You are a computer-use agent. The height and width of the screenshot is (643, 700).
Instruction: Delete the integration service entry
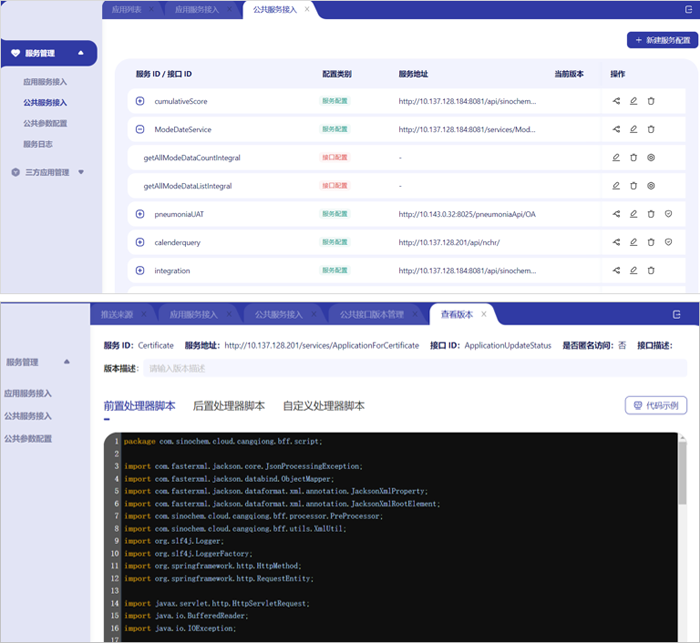click(x=651, y=271)
